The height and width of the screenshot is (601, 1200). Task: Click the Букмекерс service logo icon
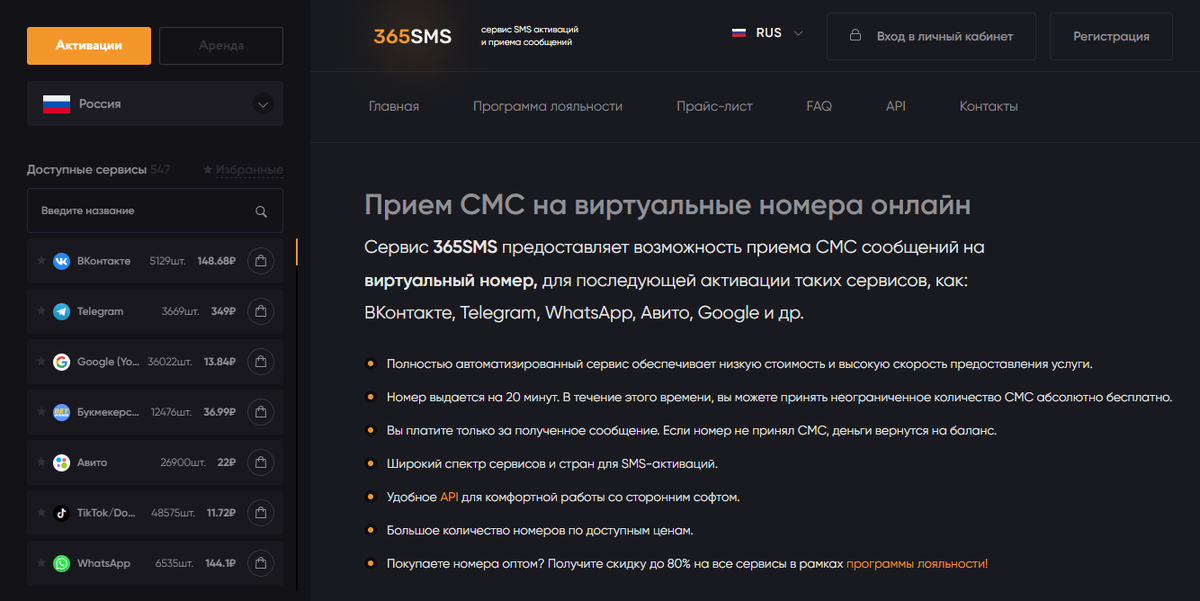61,412
